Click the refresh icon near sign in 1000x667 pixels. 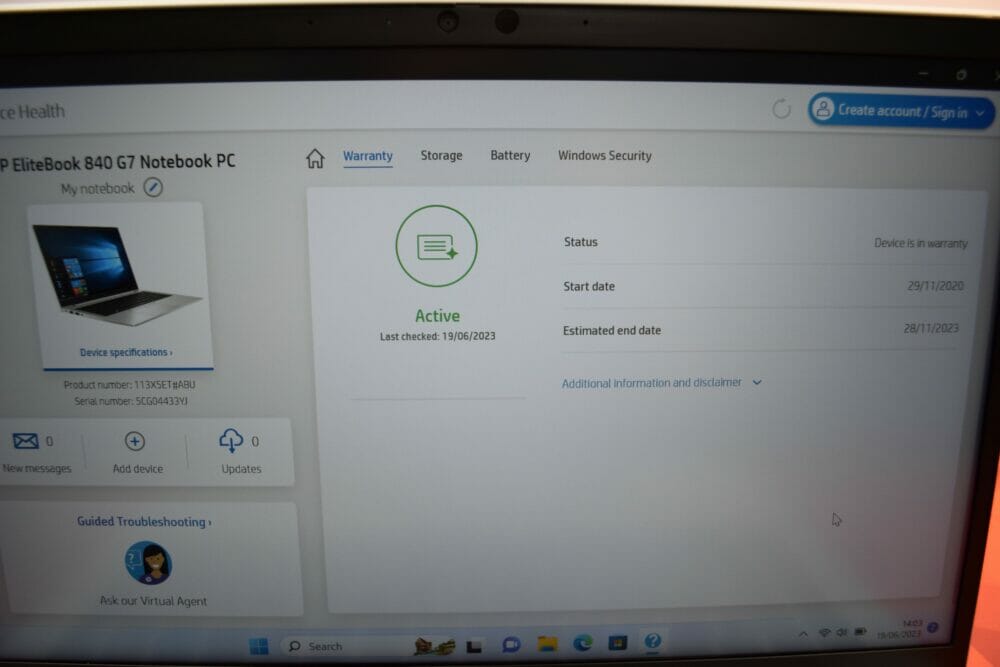coord(781,109)
